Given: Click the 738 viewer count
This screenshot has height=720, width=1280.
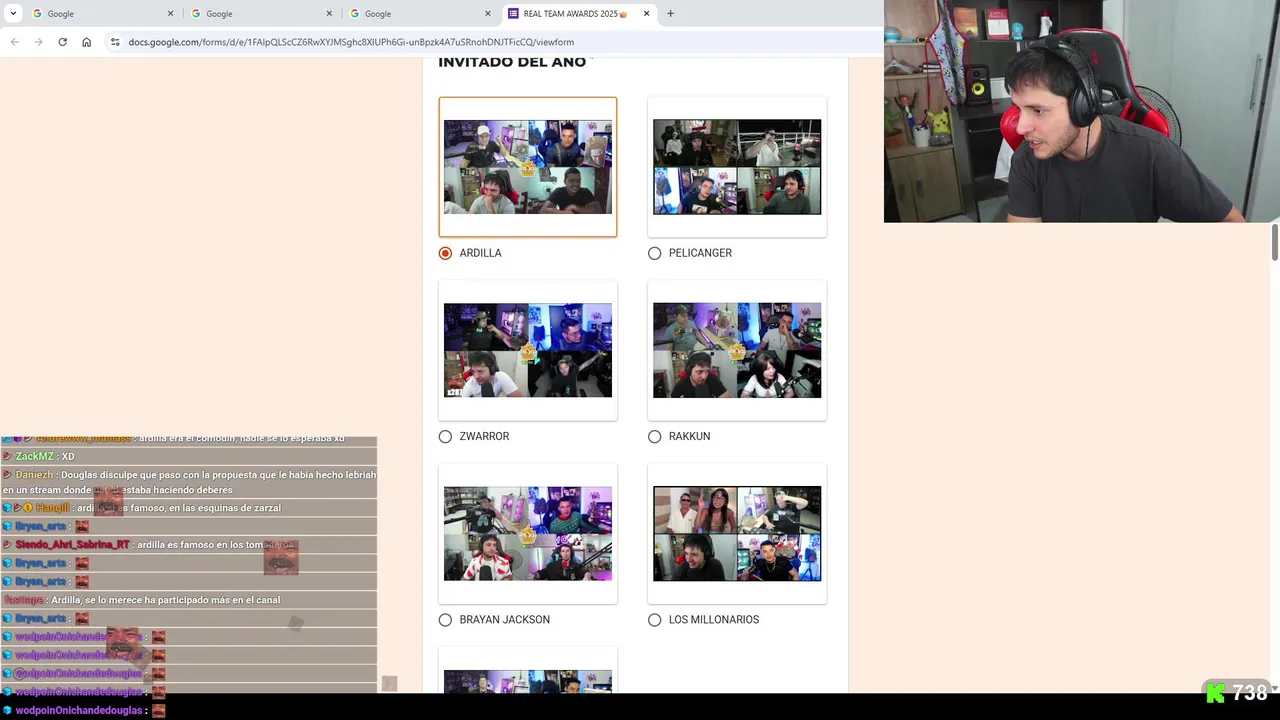Looking at the screenshot, I should click(1250, 692).
